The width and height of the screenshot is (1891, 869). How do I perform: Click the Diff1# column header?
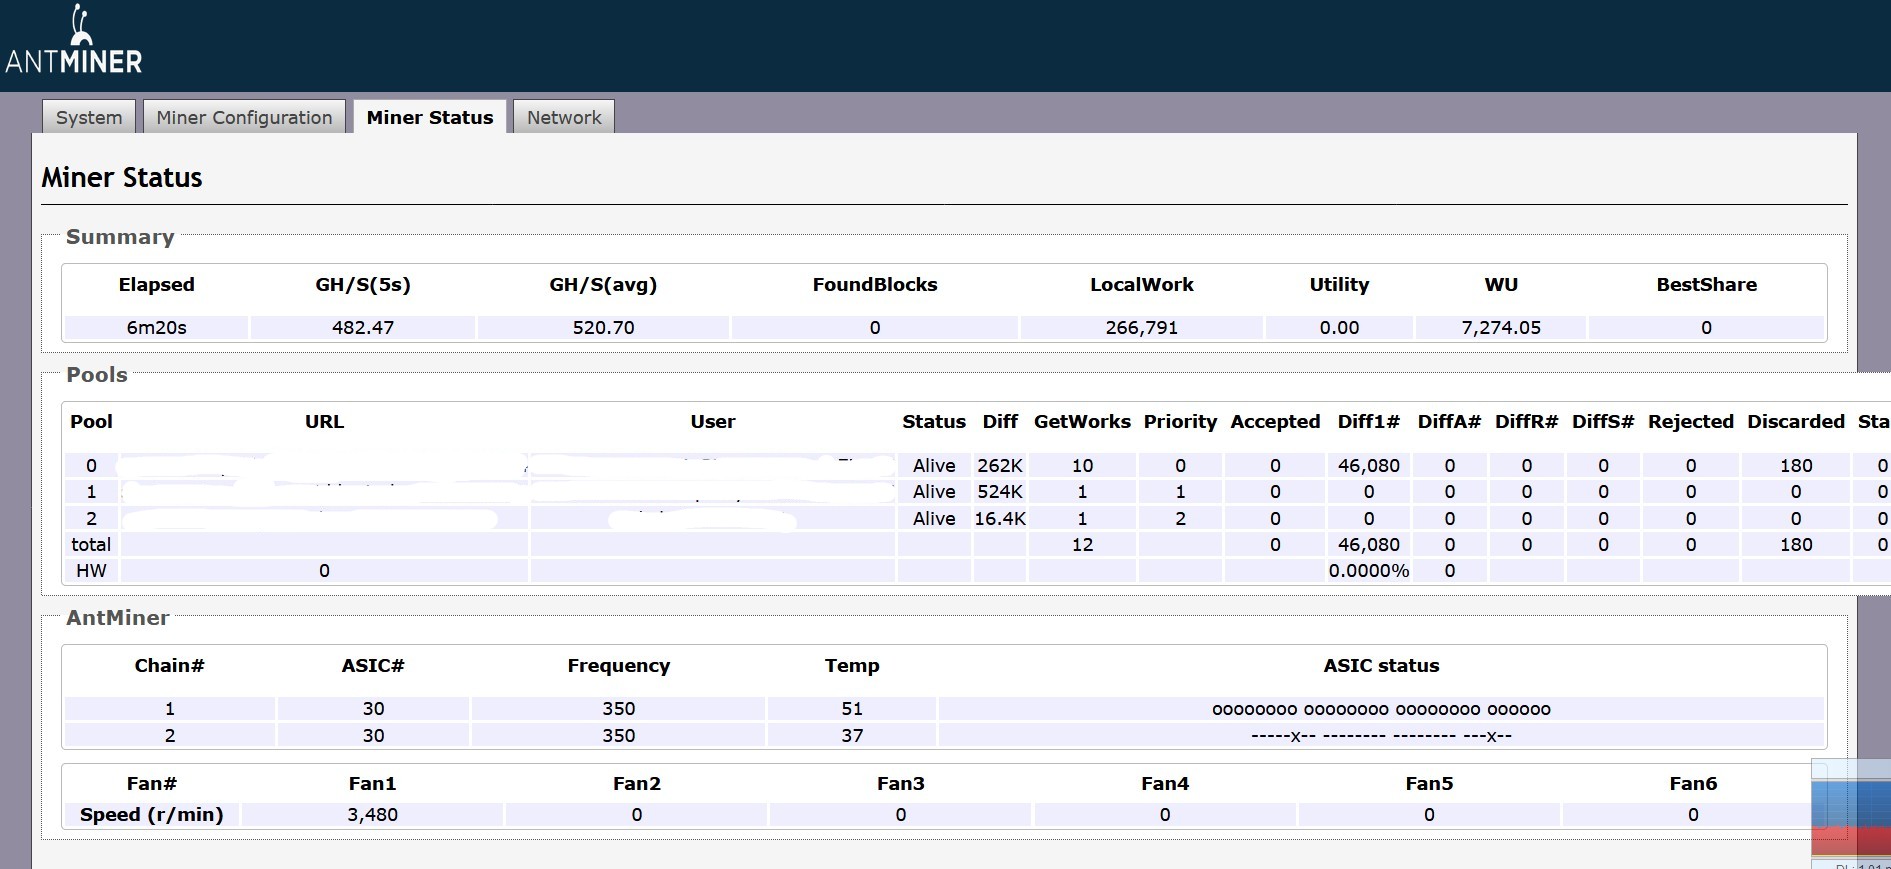tap(1368, 422)
